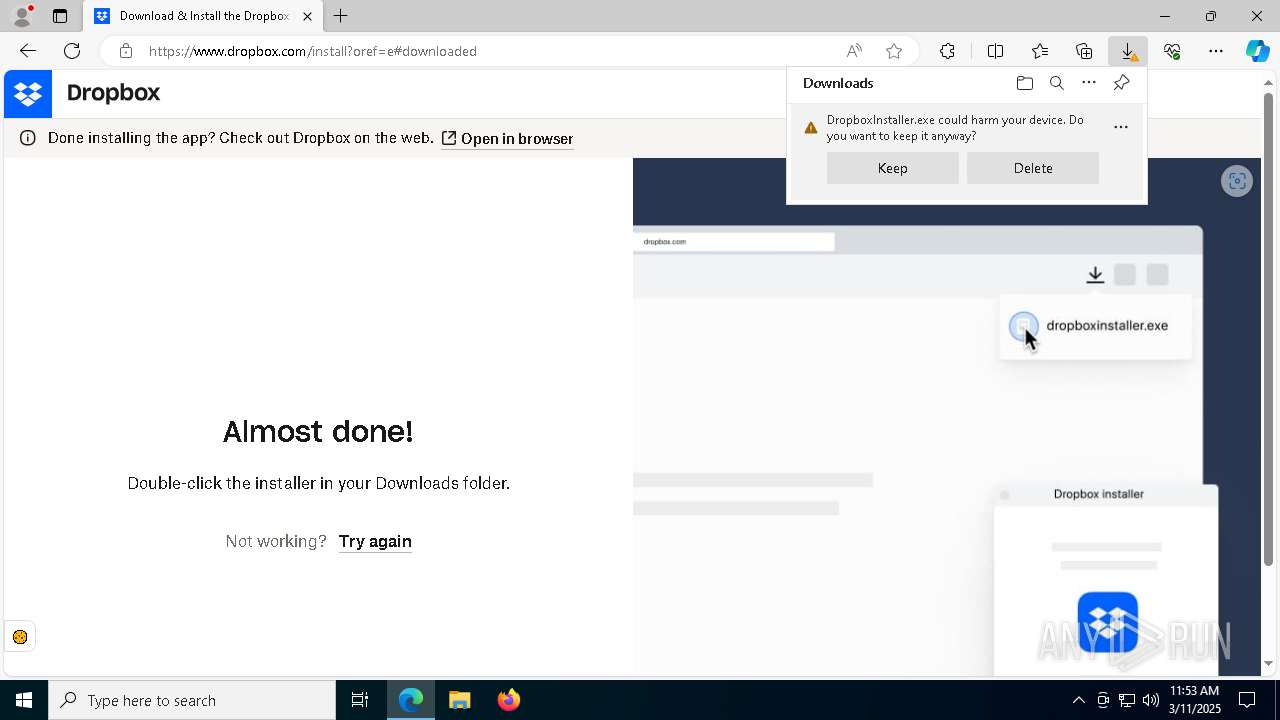The height and width of the screenshot is (720, 1280).
Task: Open the Favorites list icon
Action: pos(1040,51)
